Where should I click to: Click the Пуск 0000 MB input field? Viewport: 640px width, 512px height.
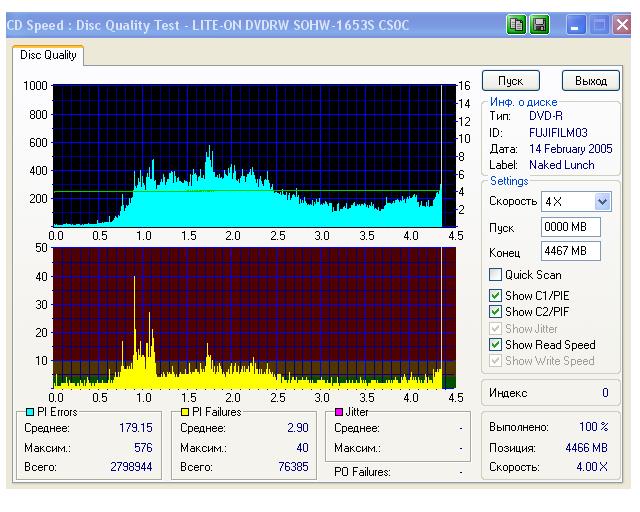pyautogui.click(x=567, y=227)
